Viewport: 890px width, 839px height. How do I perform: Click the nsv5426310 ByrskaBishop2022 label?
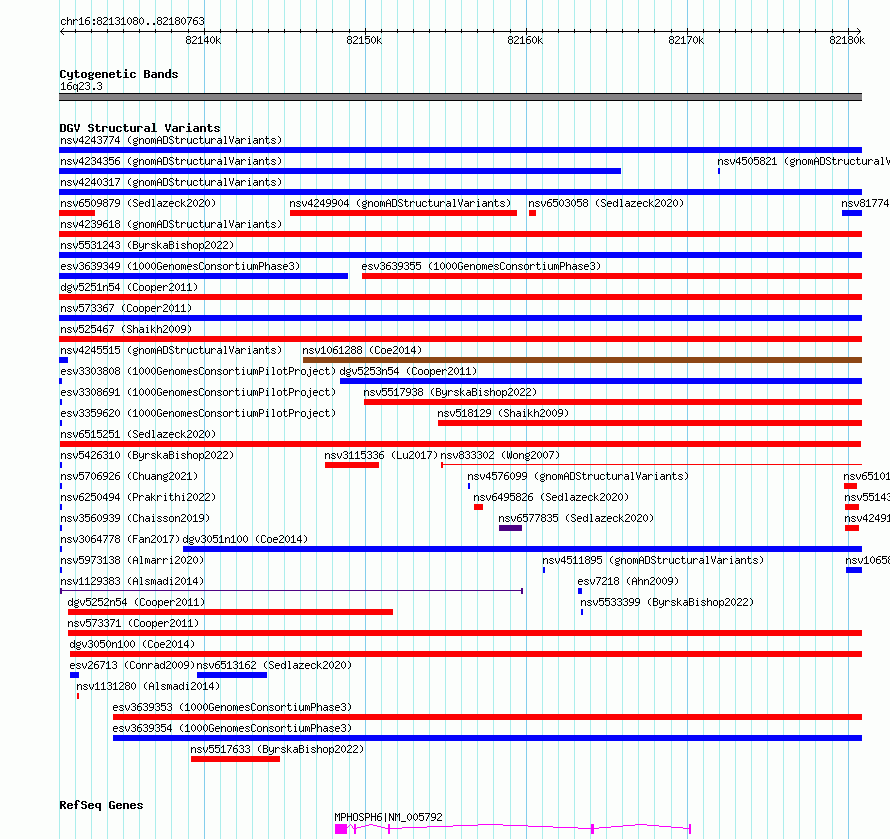pyautogui.click(x=147, y=455)
